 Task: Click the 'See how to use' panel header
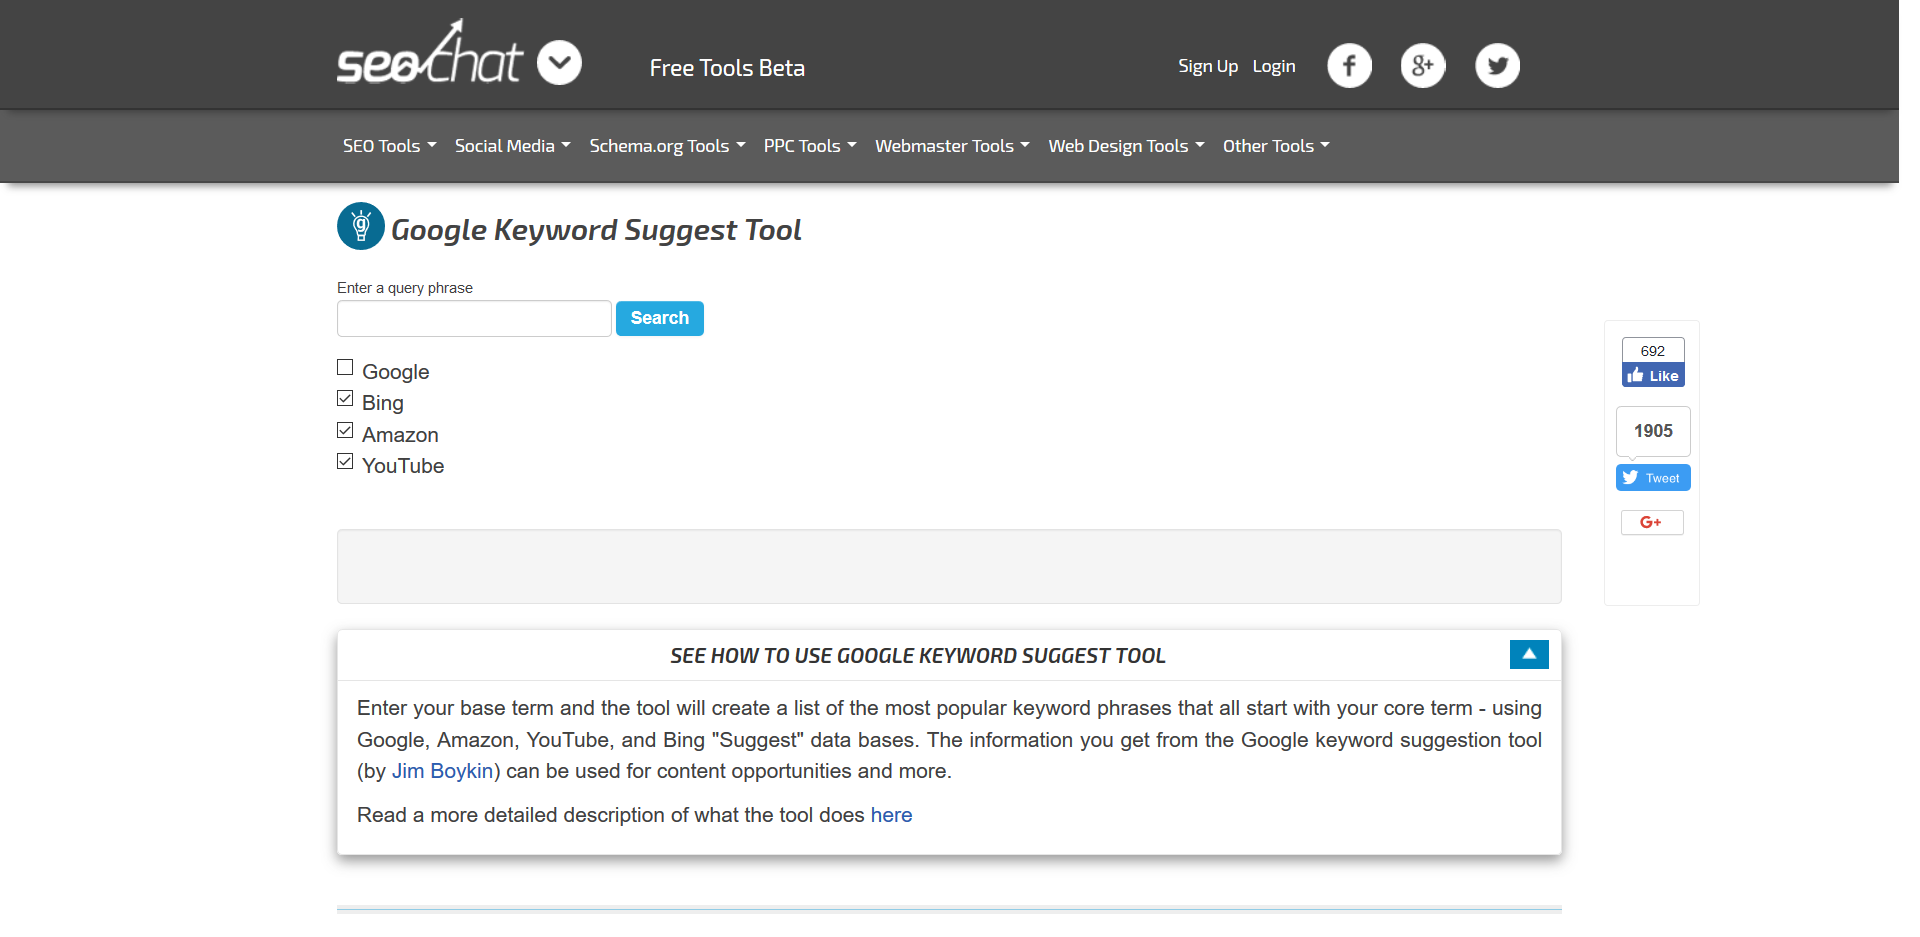click(x=918, y=656)
